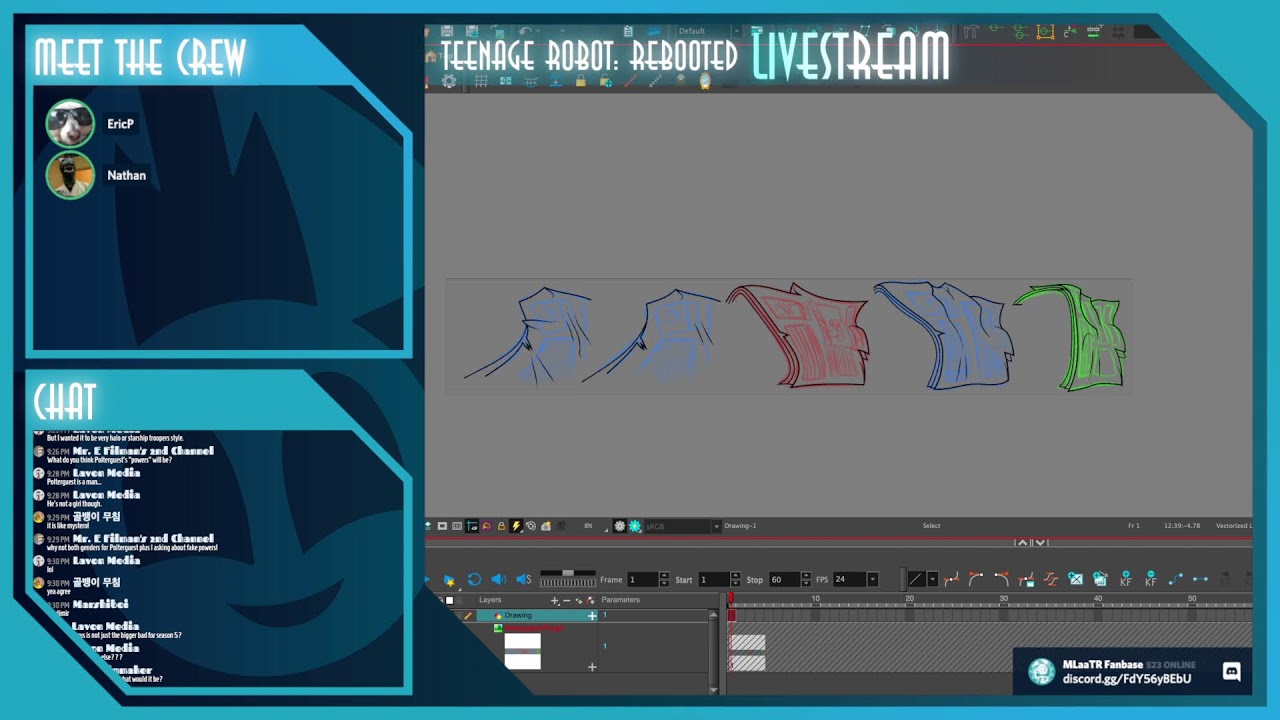This screenshot has width=1280, height=720.
Task: Click the Select tool name in status bar
Action: 931,526
